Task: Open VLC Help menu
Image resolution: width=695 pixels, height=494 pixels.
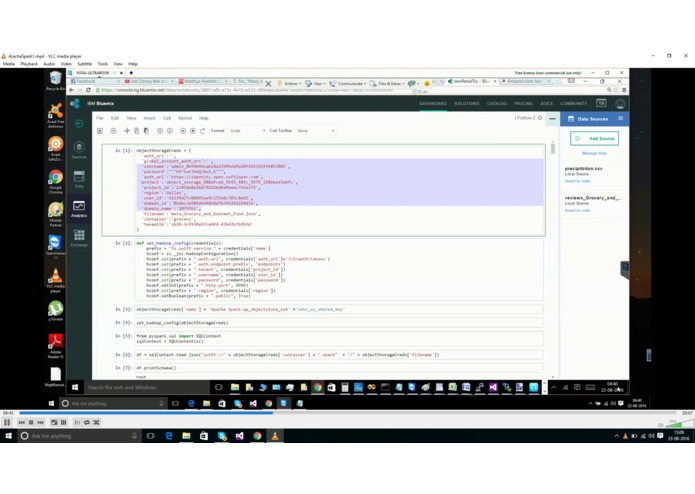Action: tap(133, 64)
